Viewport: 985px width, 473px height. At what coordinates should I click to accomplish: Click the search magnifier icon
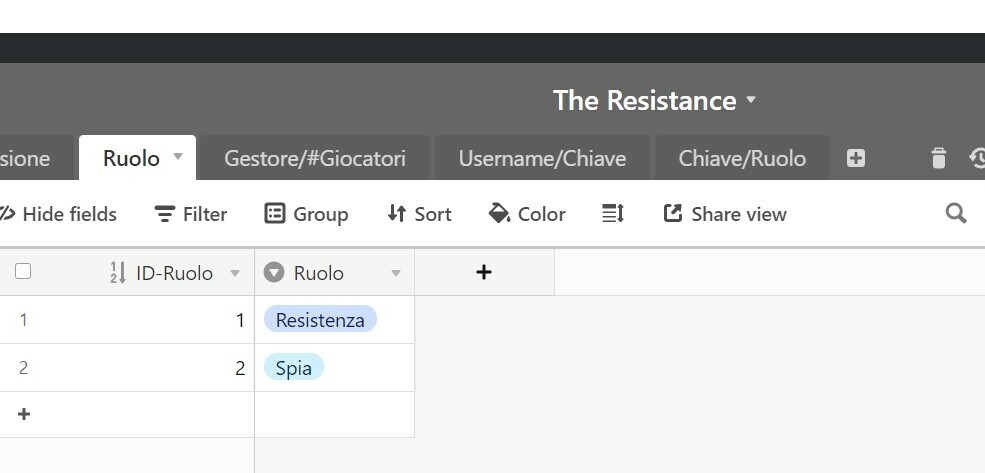tap(955, 214)
